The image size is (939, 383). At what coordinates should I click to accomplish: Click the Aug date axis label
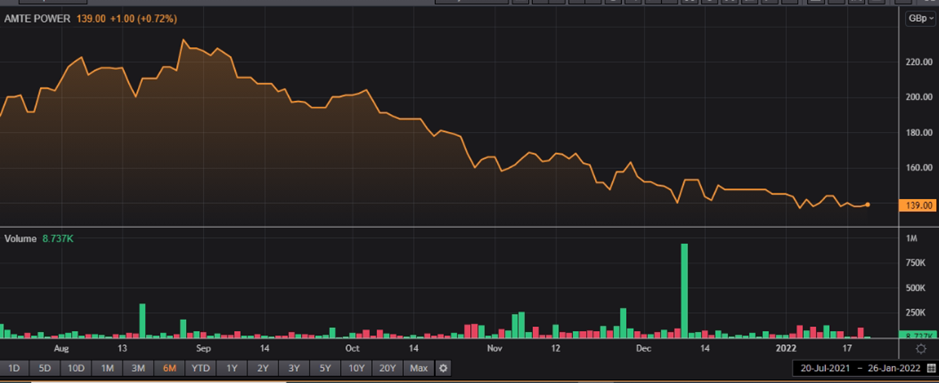click(61, 348)
